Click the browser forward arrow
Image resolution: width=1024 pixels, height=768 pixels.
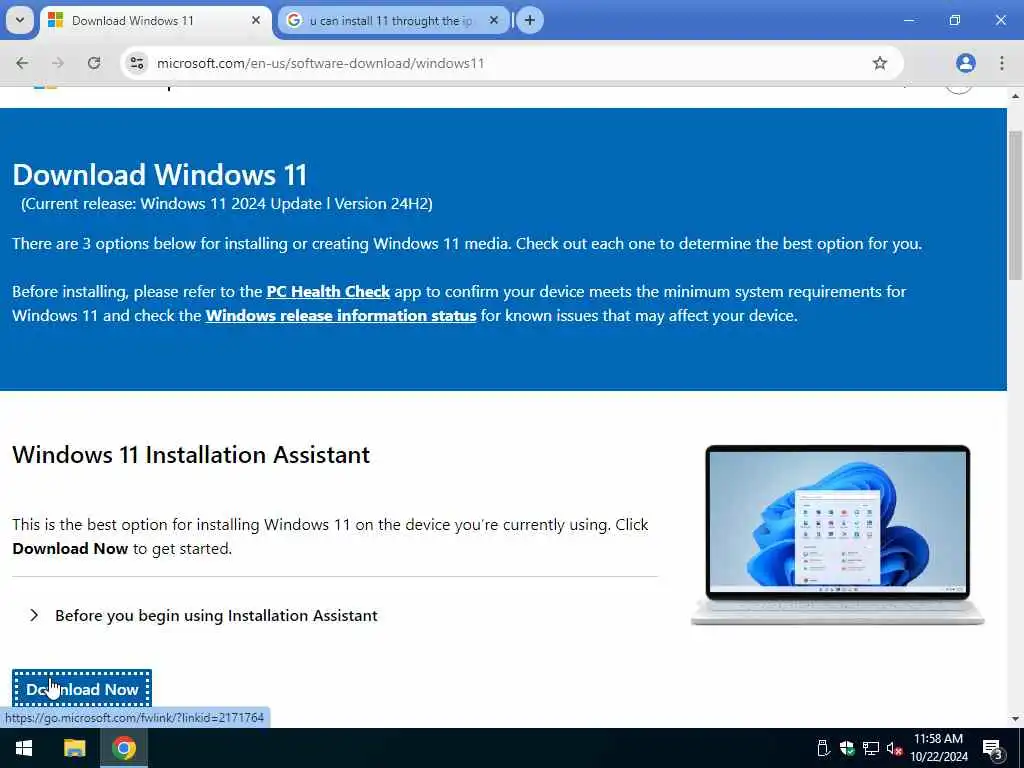[x=58, y=63]
